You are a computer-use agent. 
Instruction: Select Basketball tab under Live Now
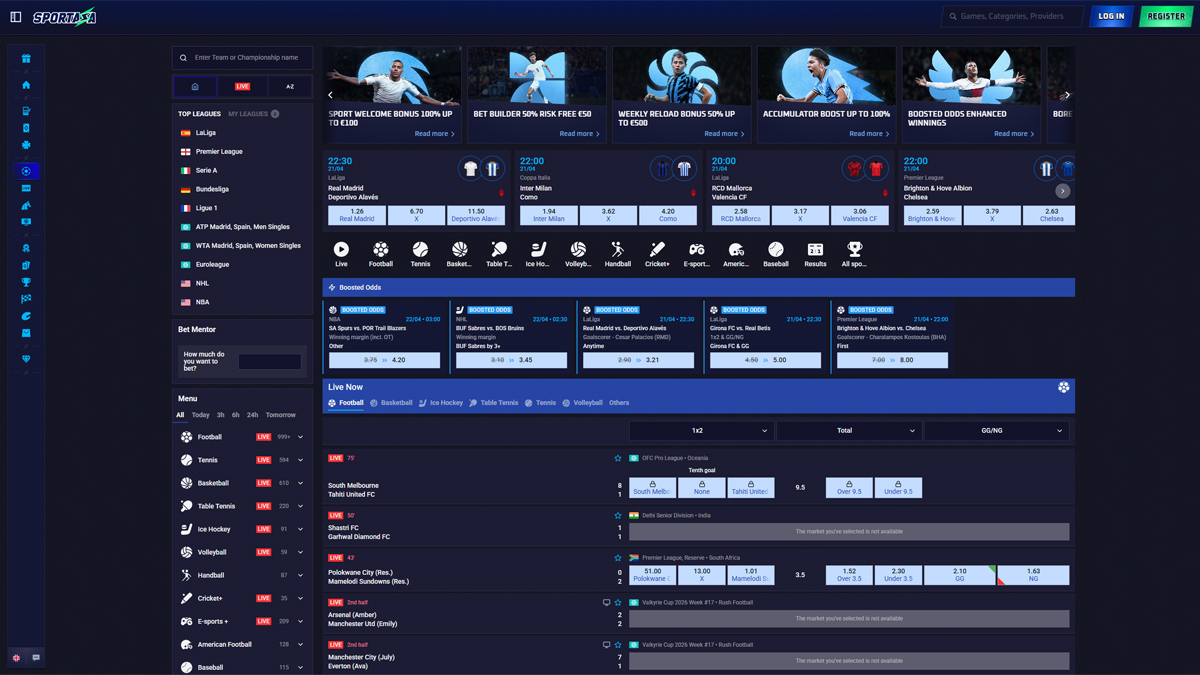(x=391, y=403)
